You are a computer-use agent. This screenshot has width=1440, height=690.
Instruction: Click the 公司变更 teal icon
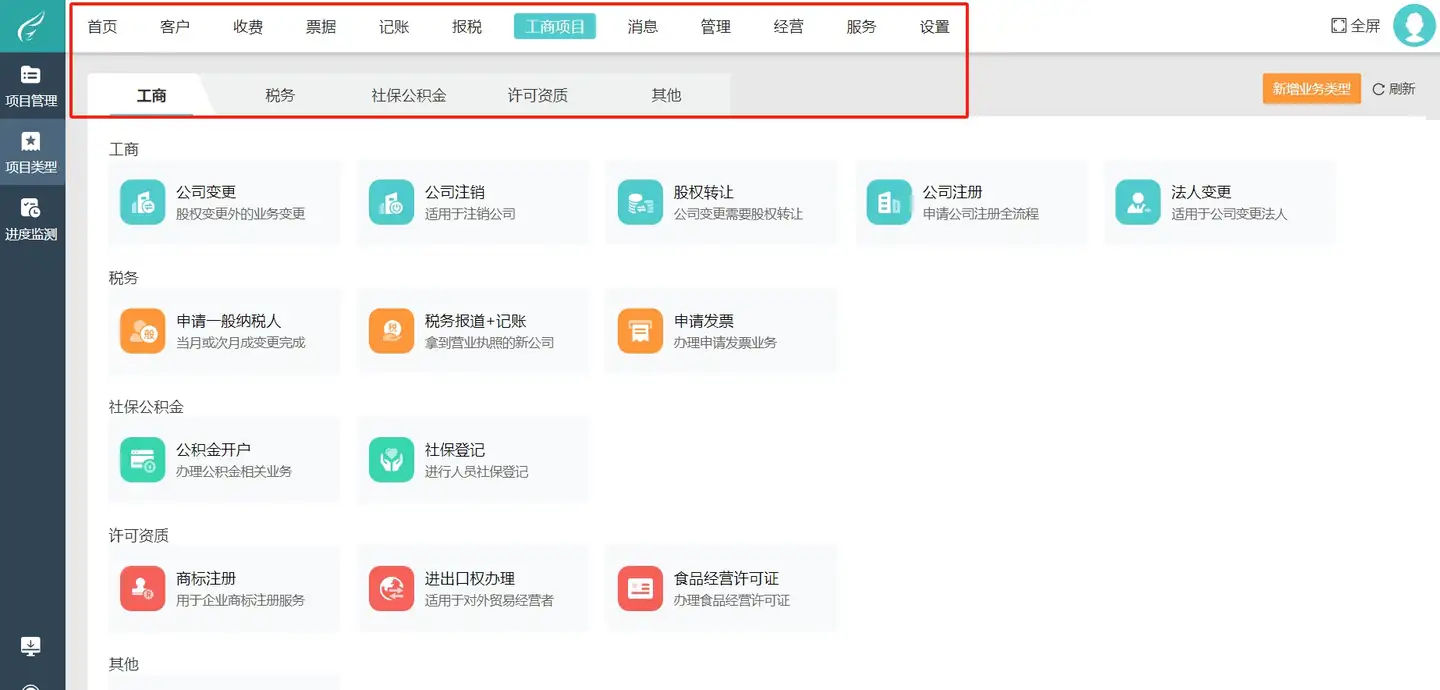pos(142,202)
